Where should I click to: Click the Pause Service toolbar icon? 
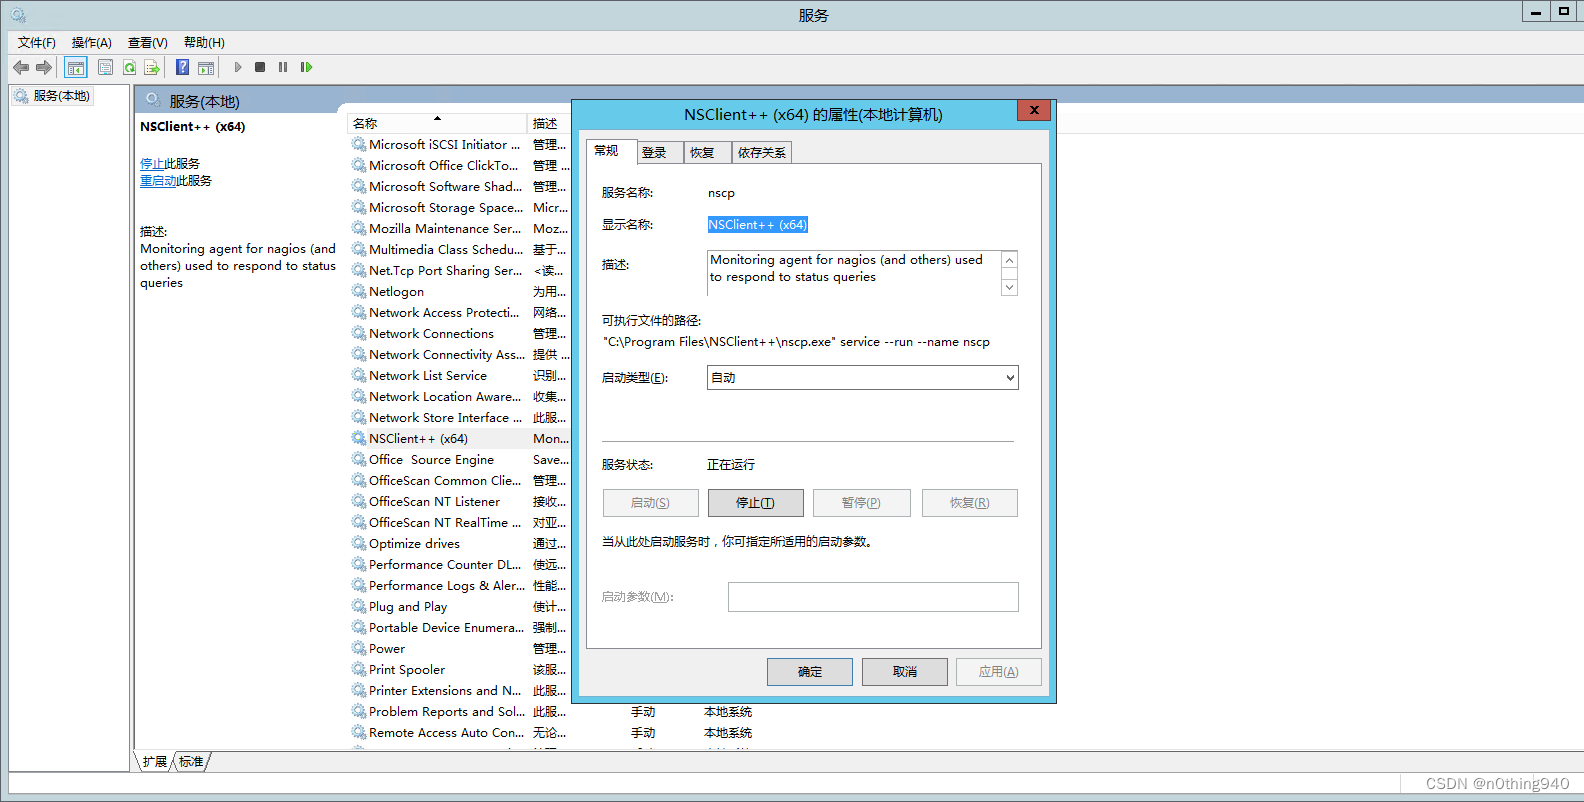283,67
